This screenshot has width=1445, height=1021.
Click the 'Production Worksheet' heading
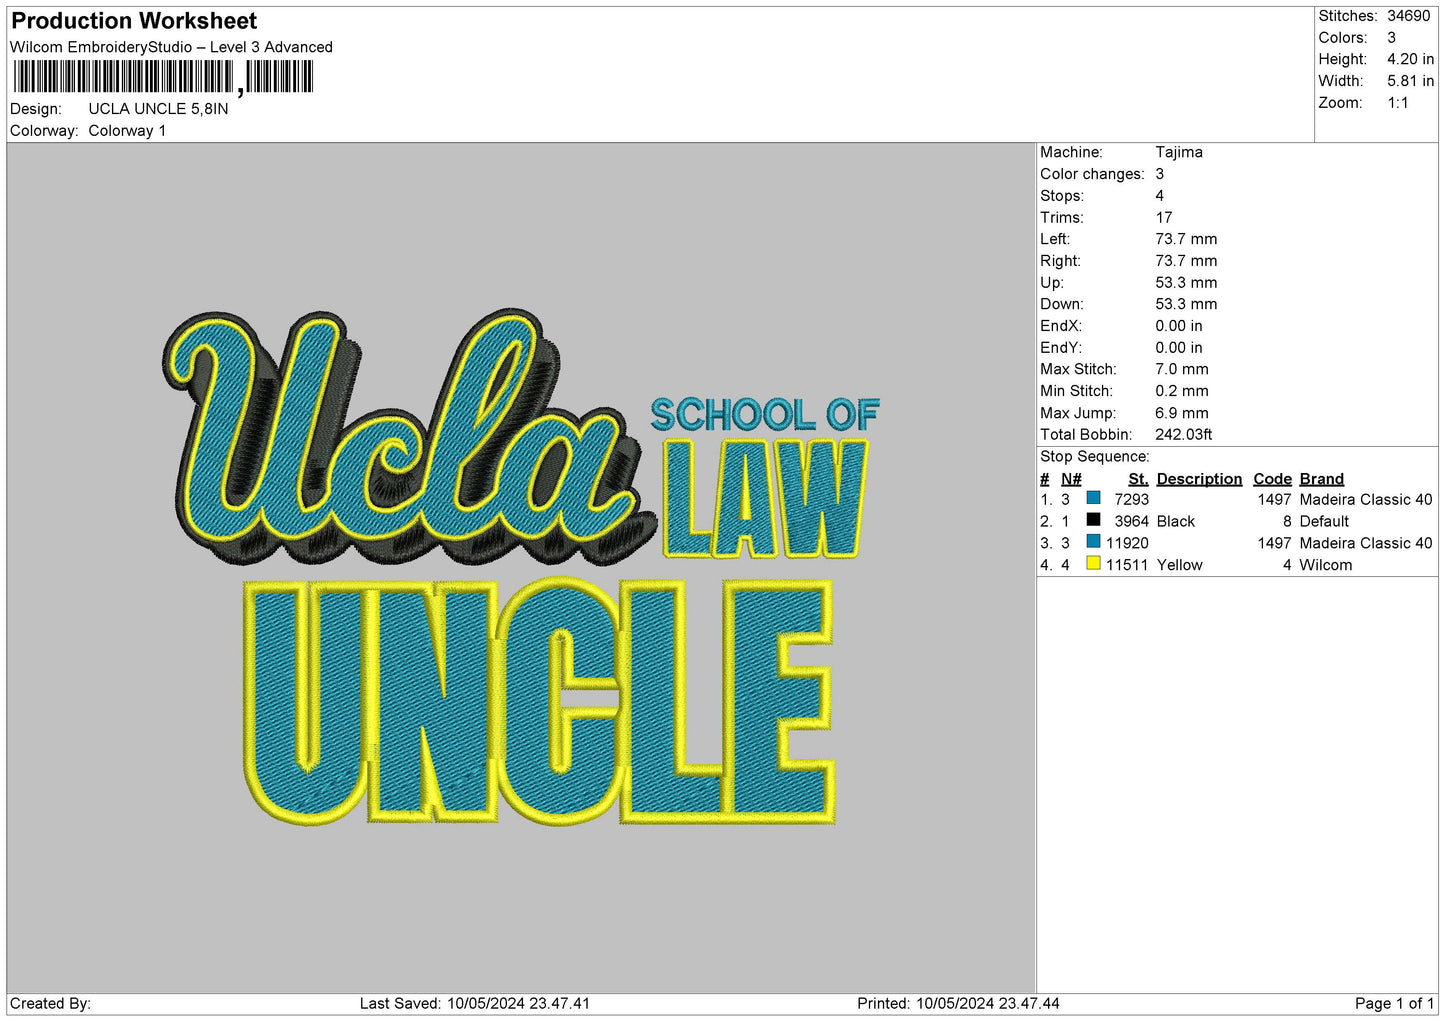pyautogui.click(x=134, y=21)
